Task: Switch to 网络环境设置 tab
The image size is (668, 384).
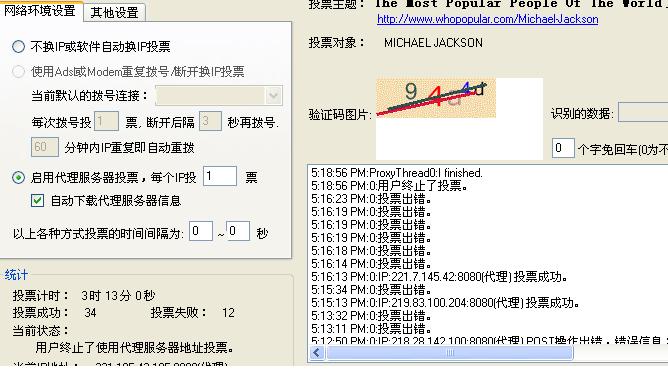Action: (x=40, y=11)
